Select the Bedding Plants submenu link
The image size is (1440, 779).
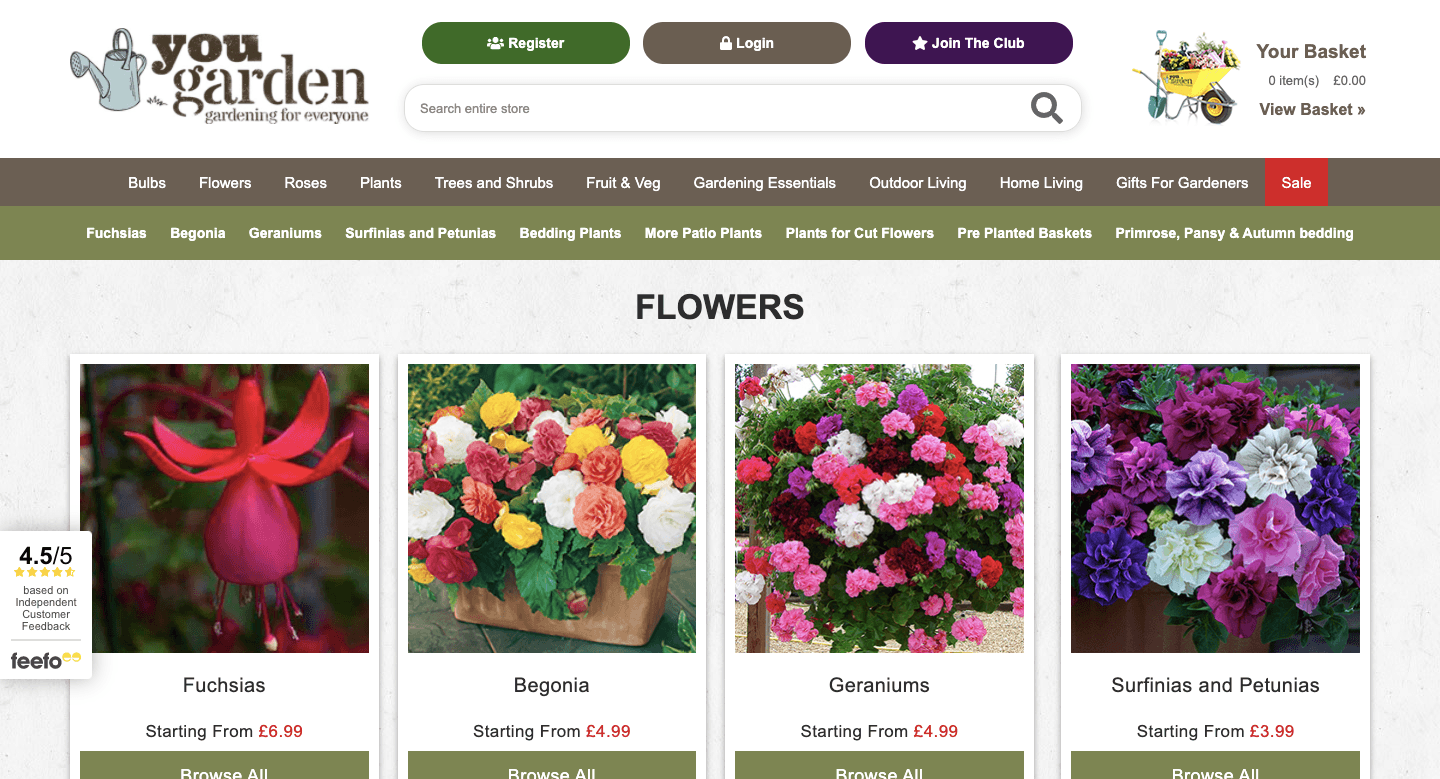coord(570,233)
